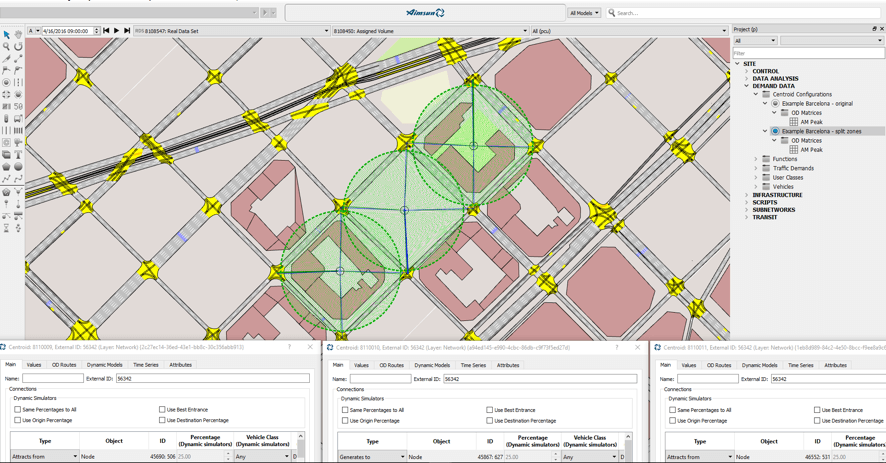Expand the INFRASTRUCTURE tree node
This screenshot has width=886, height=463.
[746, 195]
